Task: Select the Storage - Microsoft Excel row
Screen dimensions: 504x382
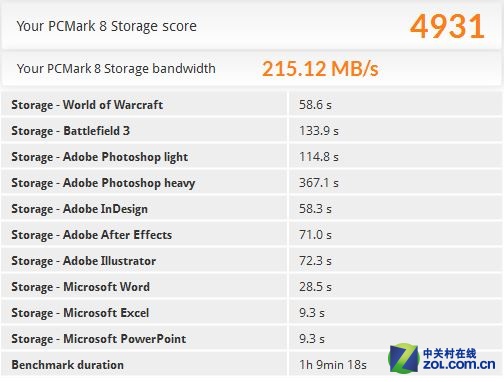Action: tap(252, 313)
